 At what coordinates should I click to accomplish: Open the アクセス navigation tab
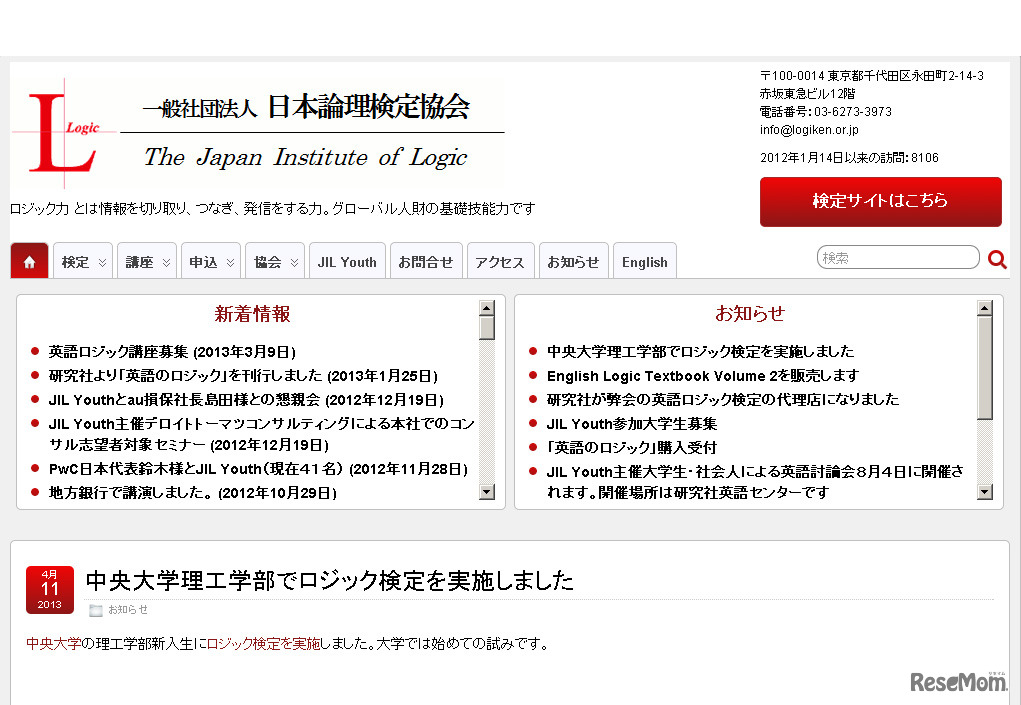[x=500, y=261]
